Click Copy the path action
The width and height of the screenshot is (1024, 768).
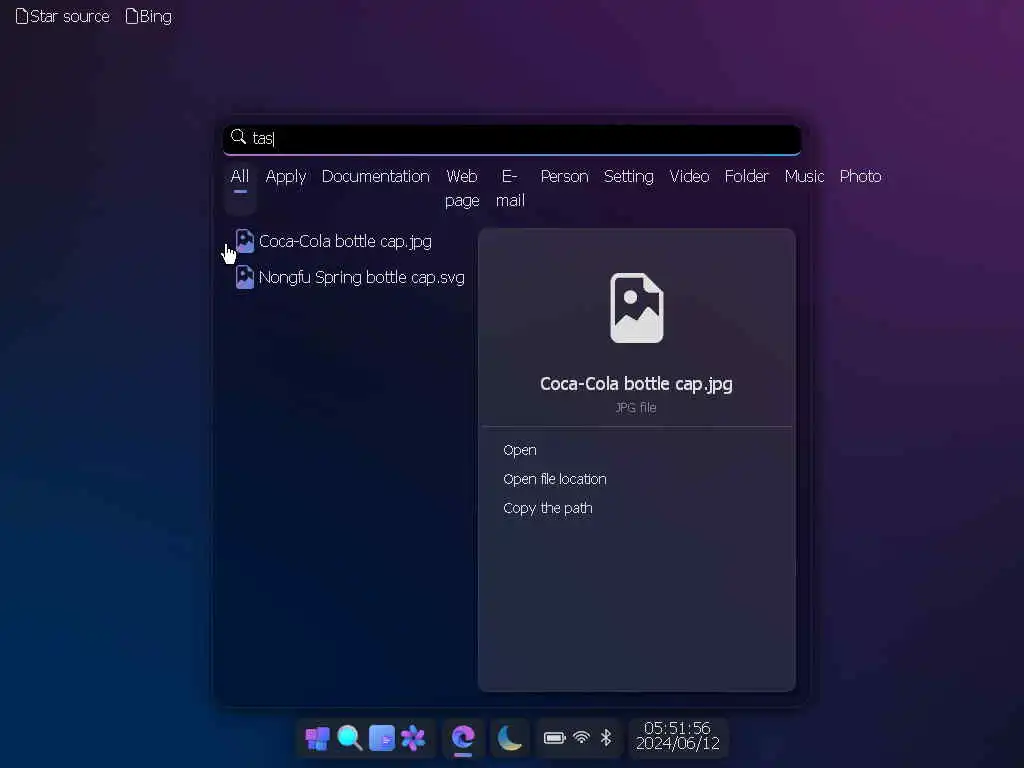click(x=547, y=508)
